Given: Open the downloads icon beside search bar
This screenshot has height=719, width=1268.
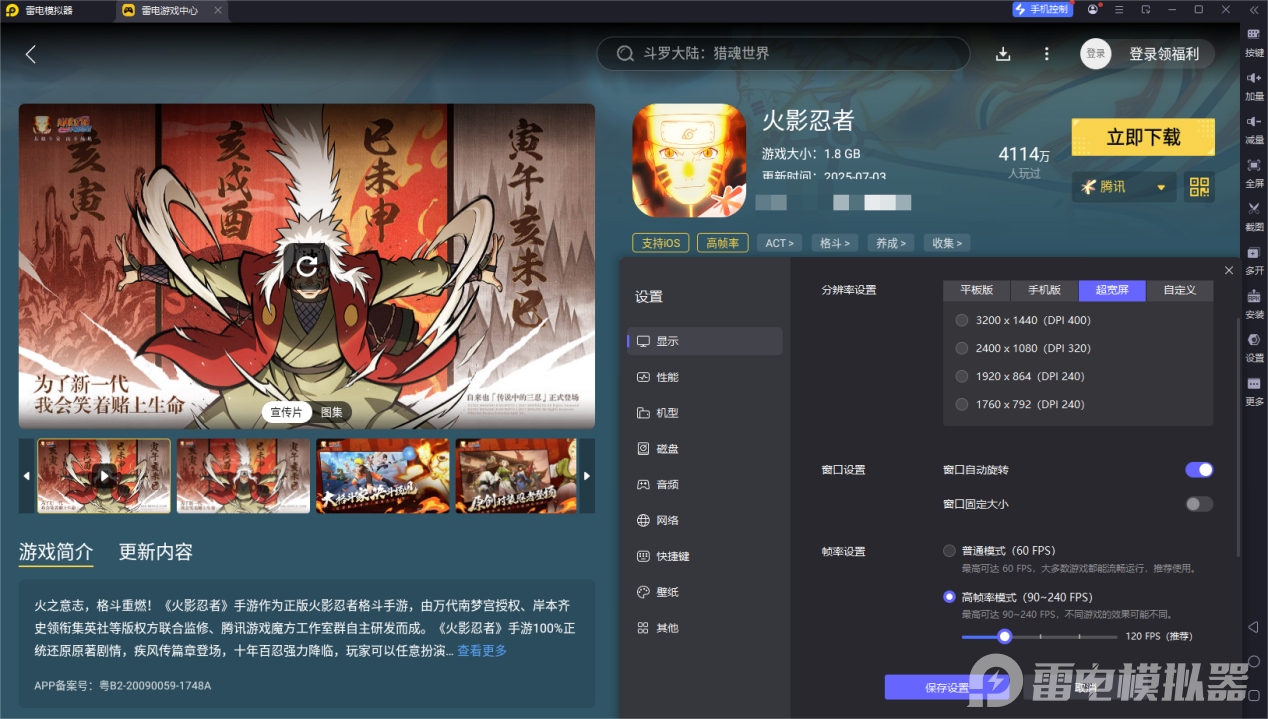Looking at the screenshot, I should tap(1003, 54).
